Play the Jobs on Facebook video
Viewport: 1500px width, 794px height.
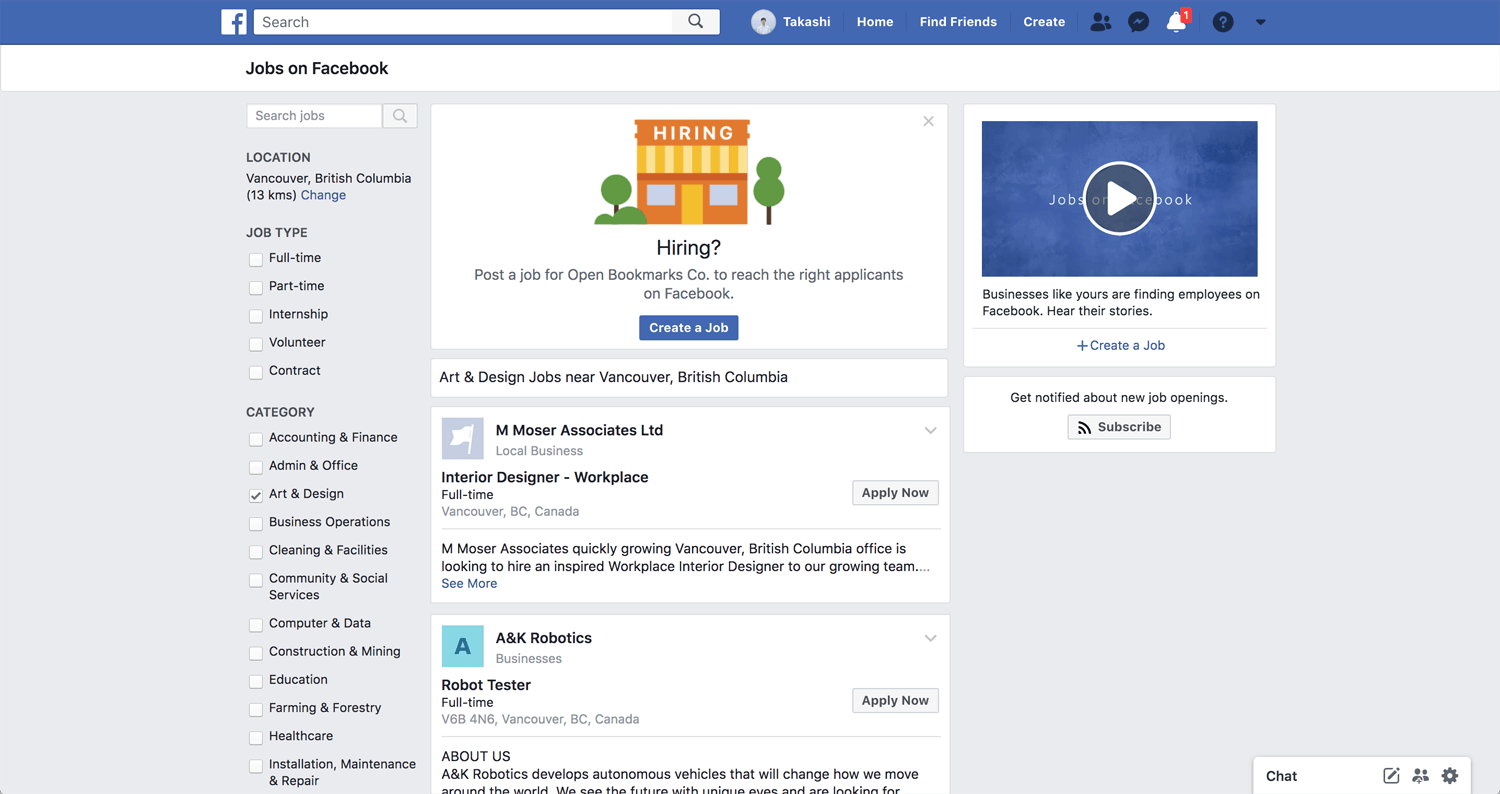point(1119,199)
